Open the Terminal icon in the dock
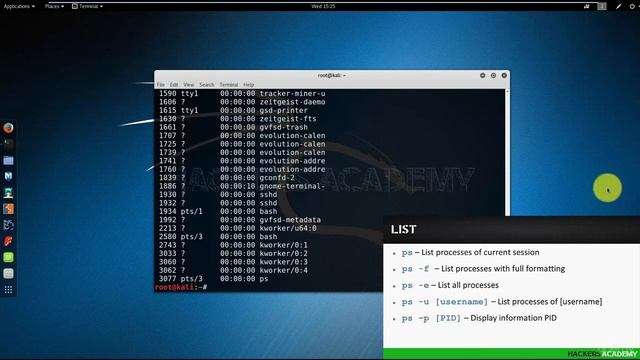This screenshot has height=360, width=640. [x=8, y=144]
